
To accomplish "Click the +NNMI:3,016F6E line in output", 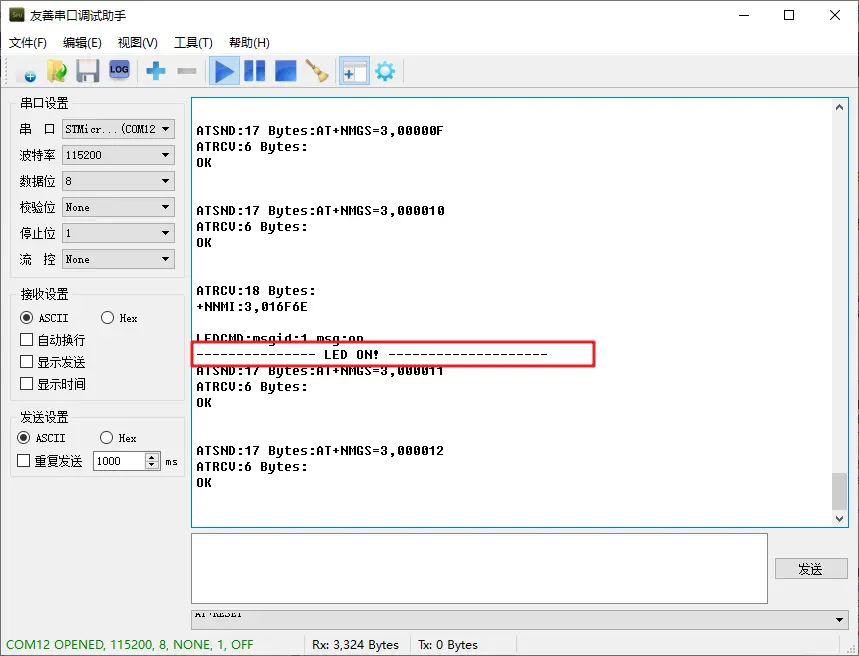I will click(x=252, y=307).
